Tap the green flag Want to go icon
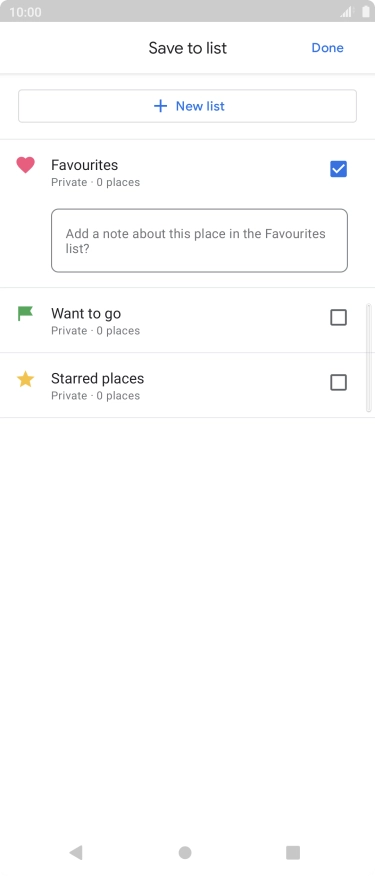The image size is (375, 876). coord(25,313)
